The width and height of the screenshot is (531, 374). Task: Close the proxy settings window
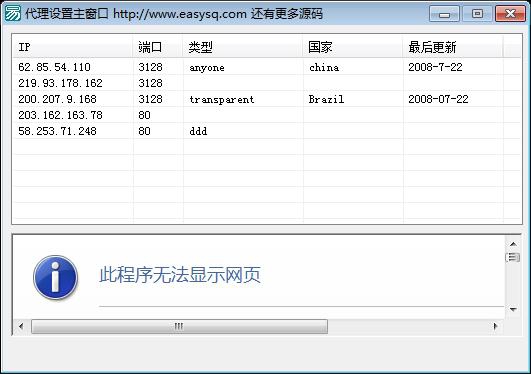pyautogui.click(x=510, y=14)
